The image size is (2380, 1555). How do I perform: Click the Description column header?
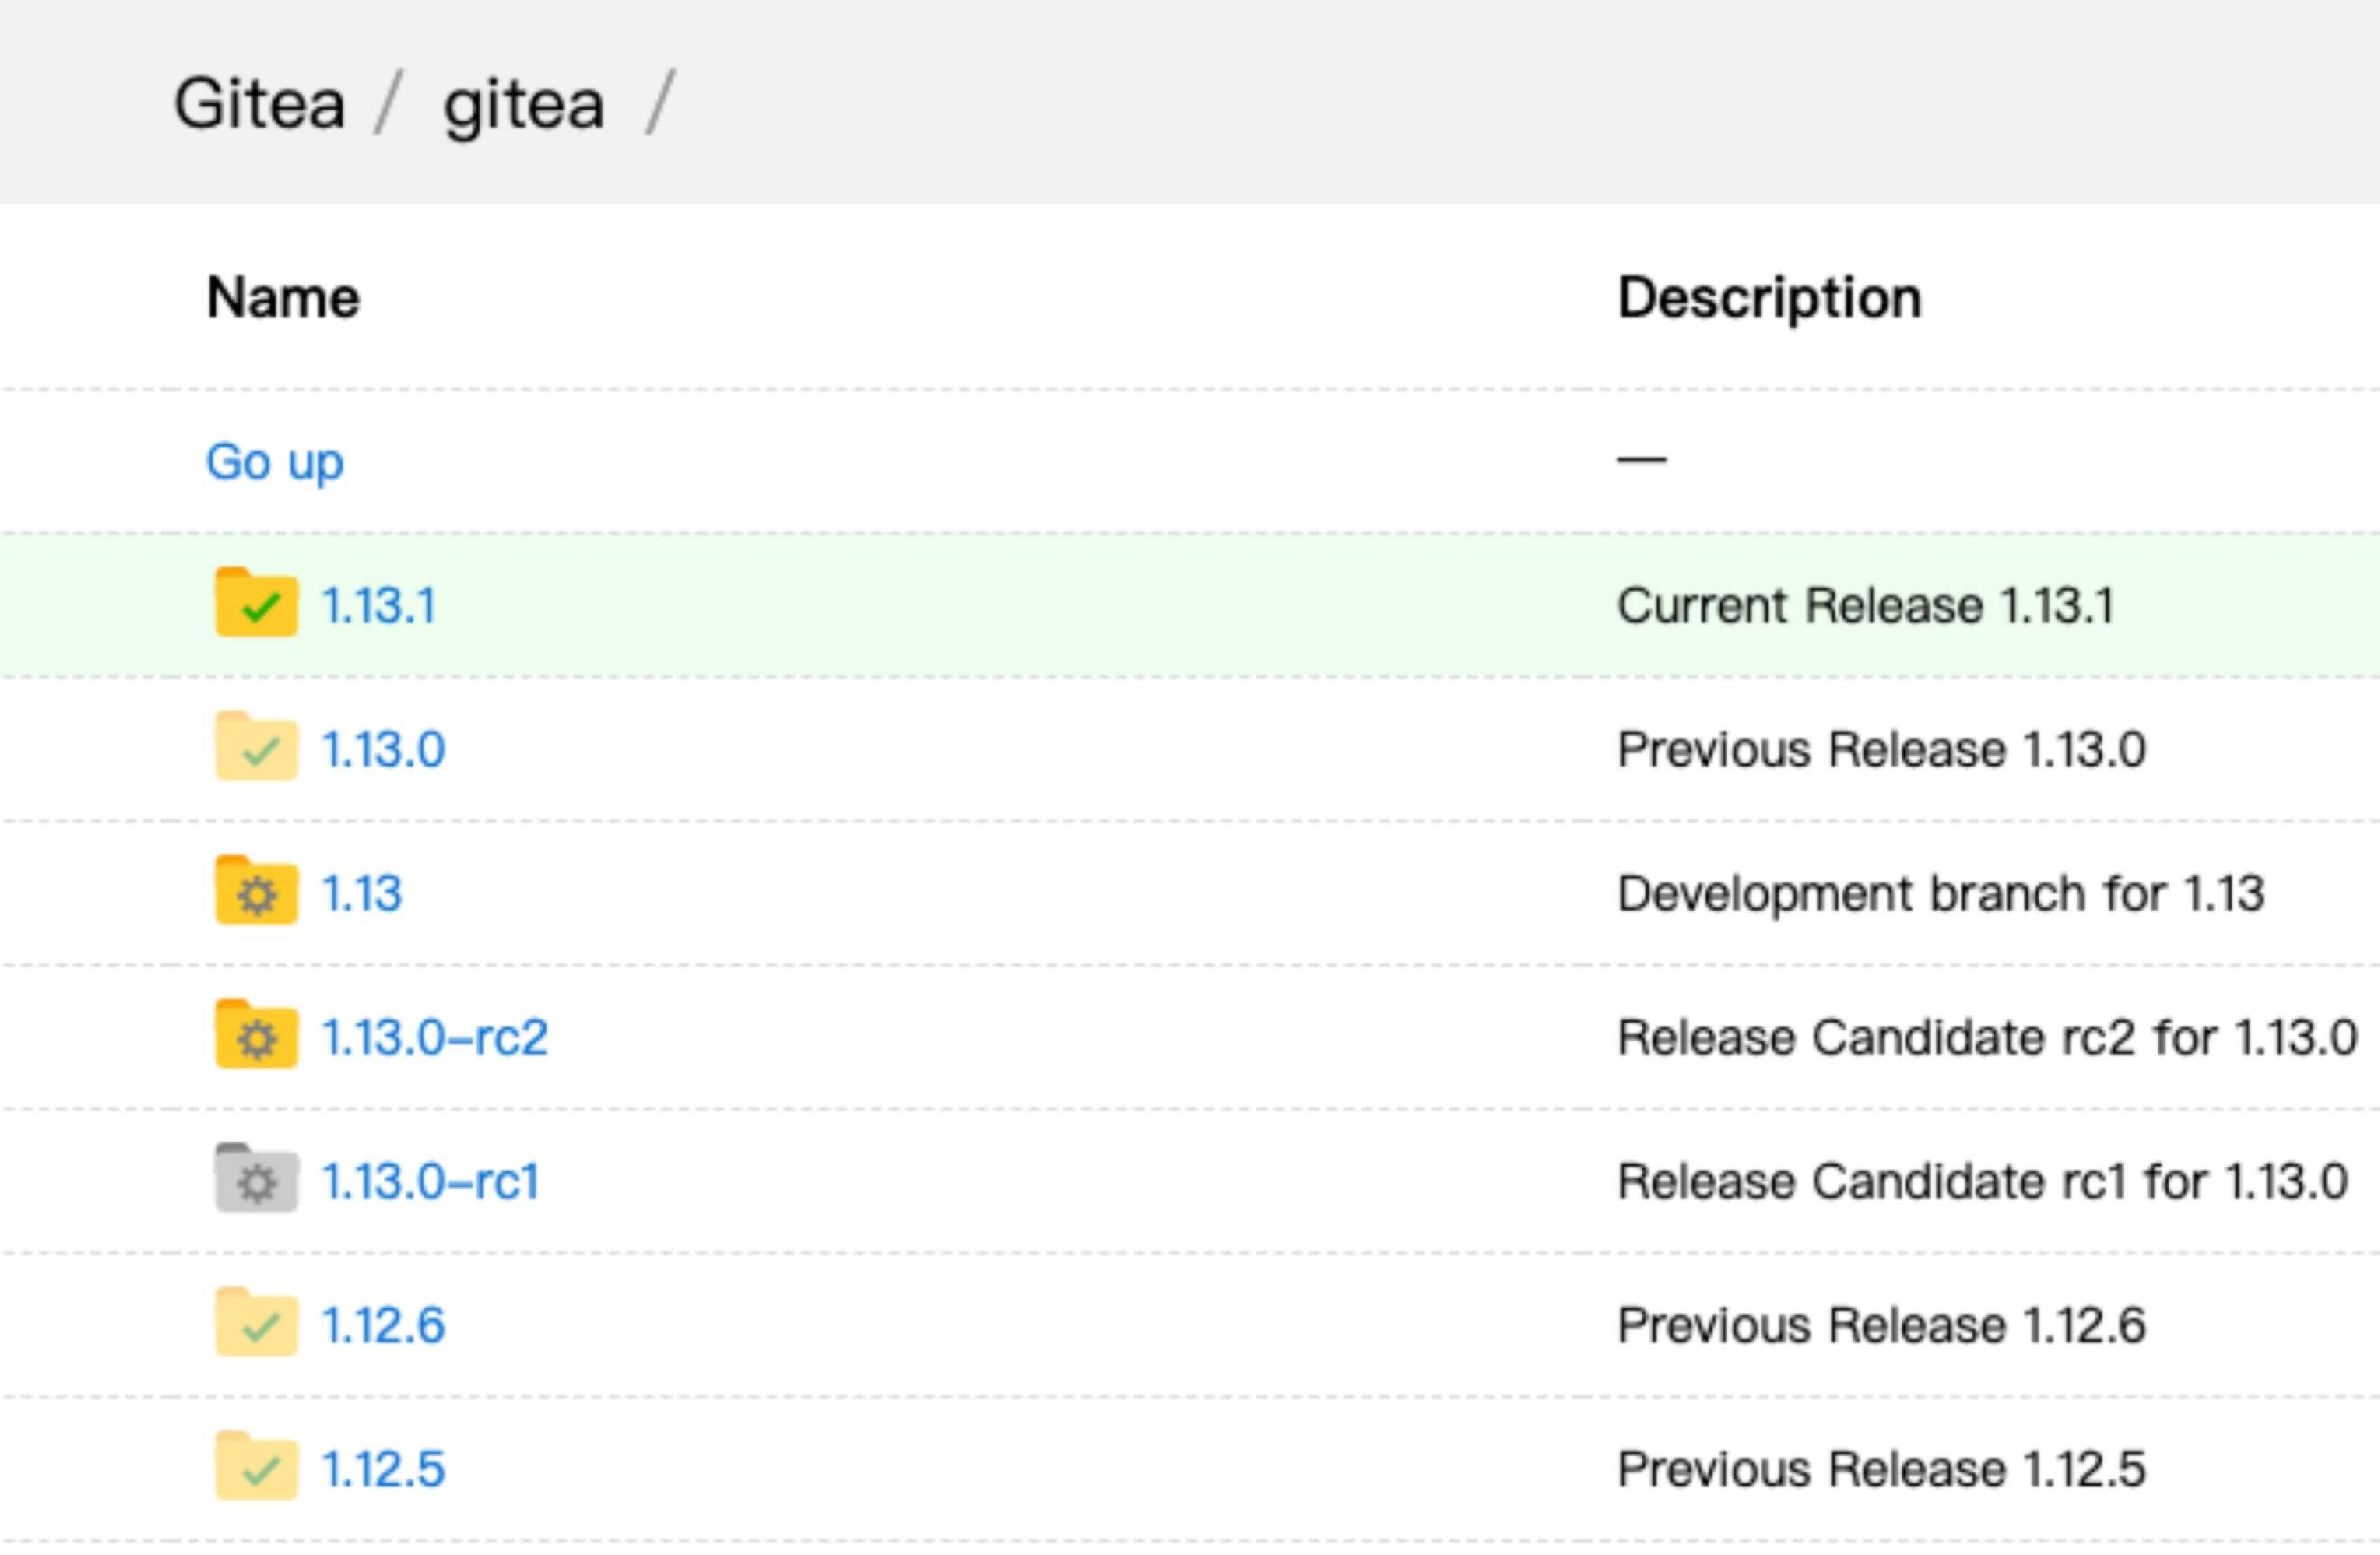pyautogui.click(x=1770, y=298)
